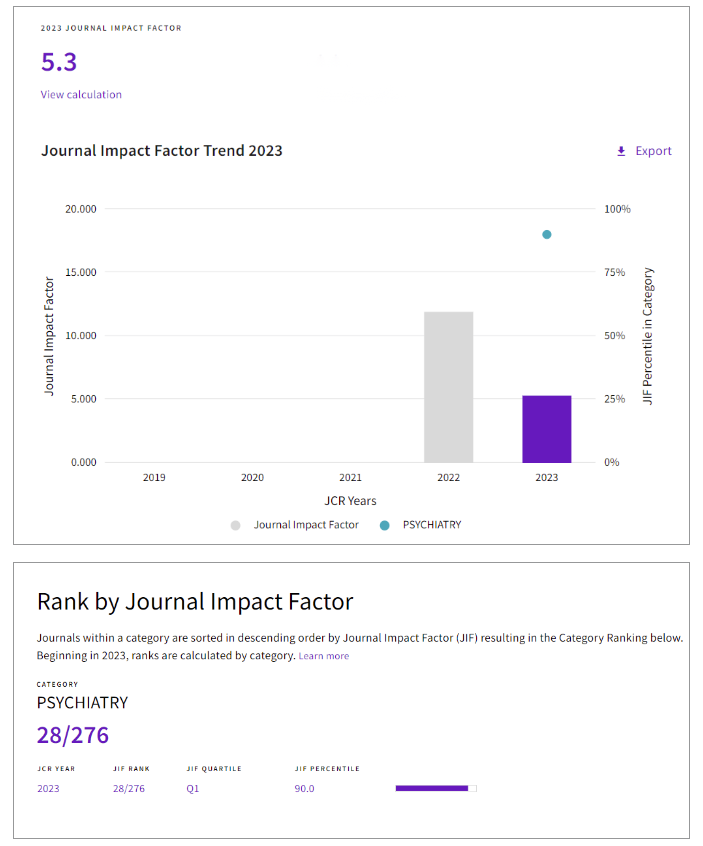Select the purple 2023 bar in chart
This screenshot has height=846, width=703.
pos(546,429)
